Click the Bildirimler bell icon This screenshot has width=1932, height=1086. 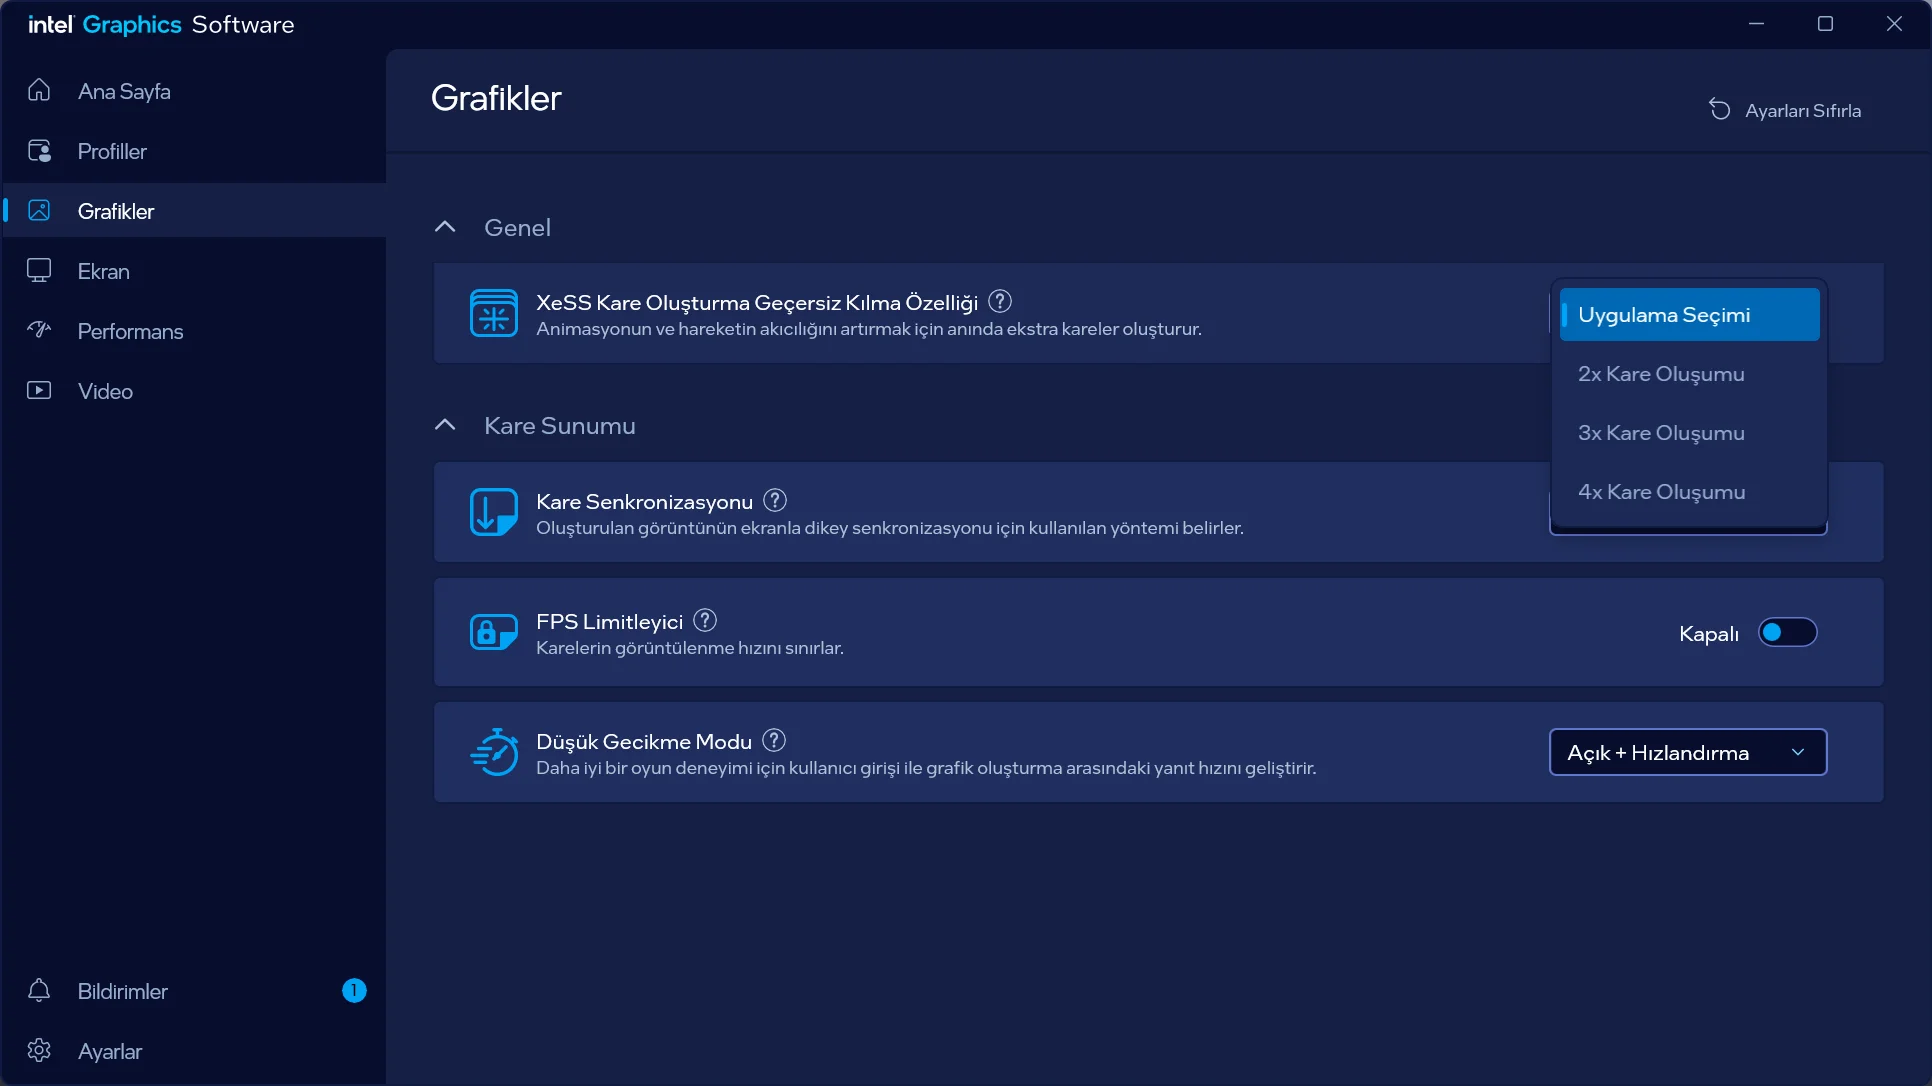(x=39, y=990)
